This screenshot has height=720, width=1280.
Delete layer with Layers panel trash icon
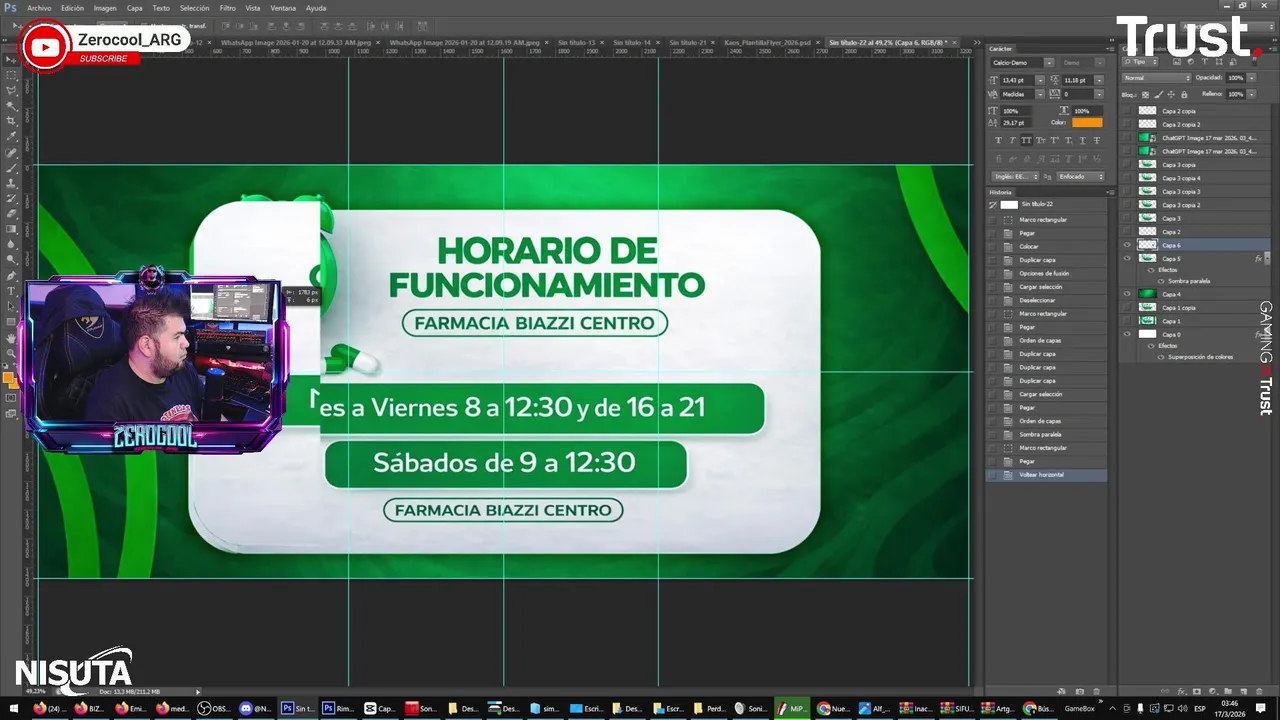[1259, 691]
